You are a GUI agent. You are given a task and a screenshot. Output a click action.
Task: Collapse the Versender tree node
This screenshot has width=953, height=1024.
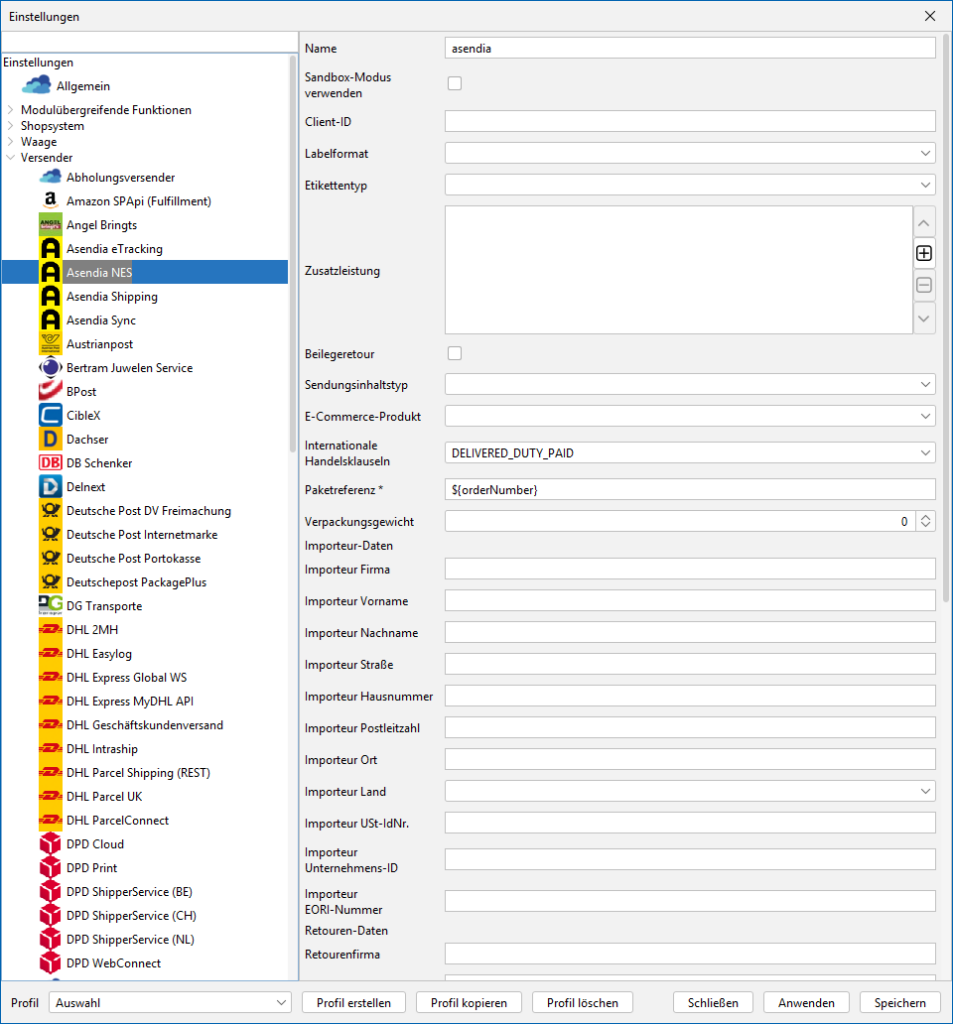pyautogui.click(x=11, y=158)
